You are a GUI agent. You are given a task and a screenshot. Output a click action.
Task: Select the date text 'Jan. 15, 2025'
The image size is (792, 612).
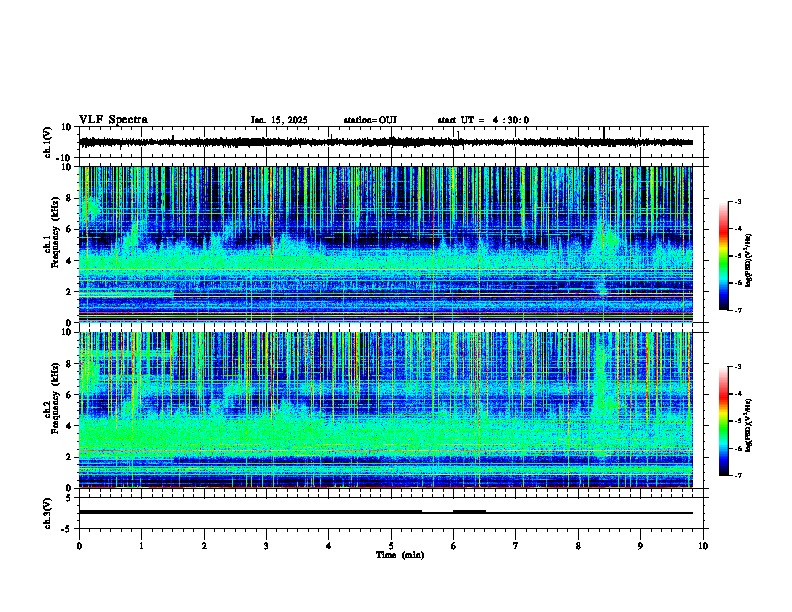[x=279, y=120]
